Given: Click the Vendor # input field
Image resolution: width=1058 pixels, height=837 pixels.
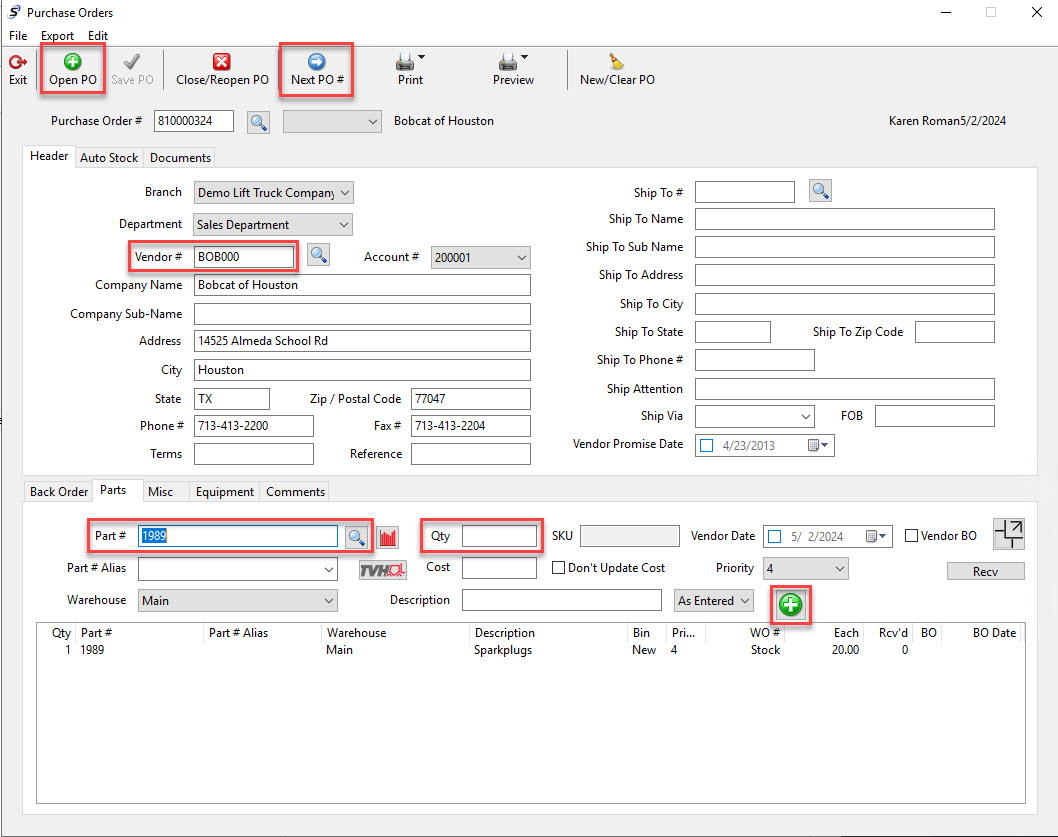Looking at the screenshot, I should click(x=244, y=257).
